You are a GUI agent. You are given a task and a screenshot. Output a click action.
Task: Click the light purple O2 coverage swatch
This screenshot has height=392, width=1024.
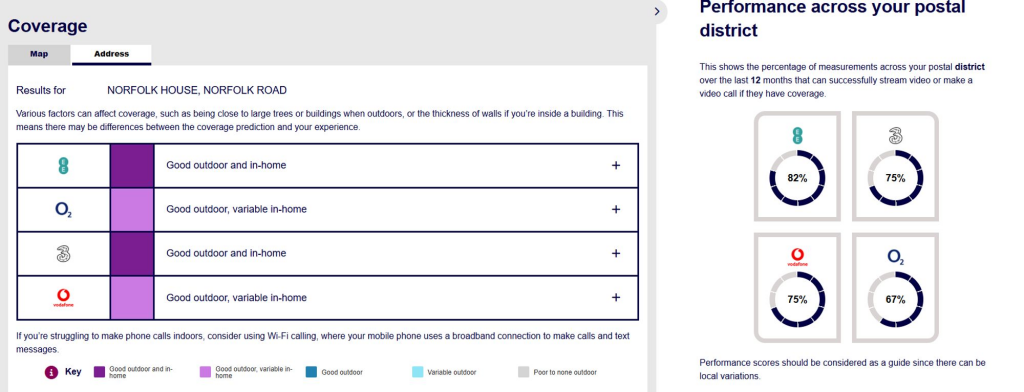[132, 210]
